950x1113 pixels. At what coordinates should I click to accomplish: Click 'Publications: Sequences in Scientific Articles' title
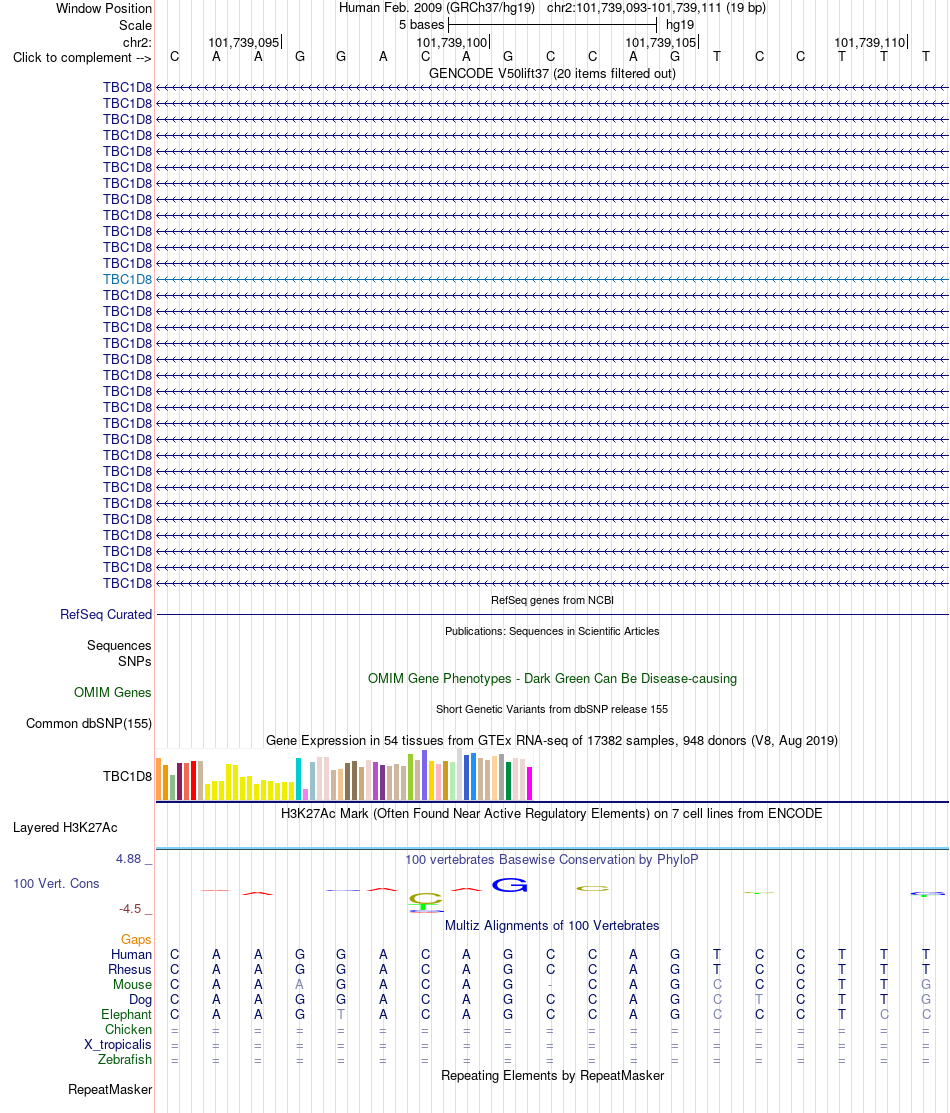(552, 631)
